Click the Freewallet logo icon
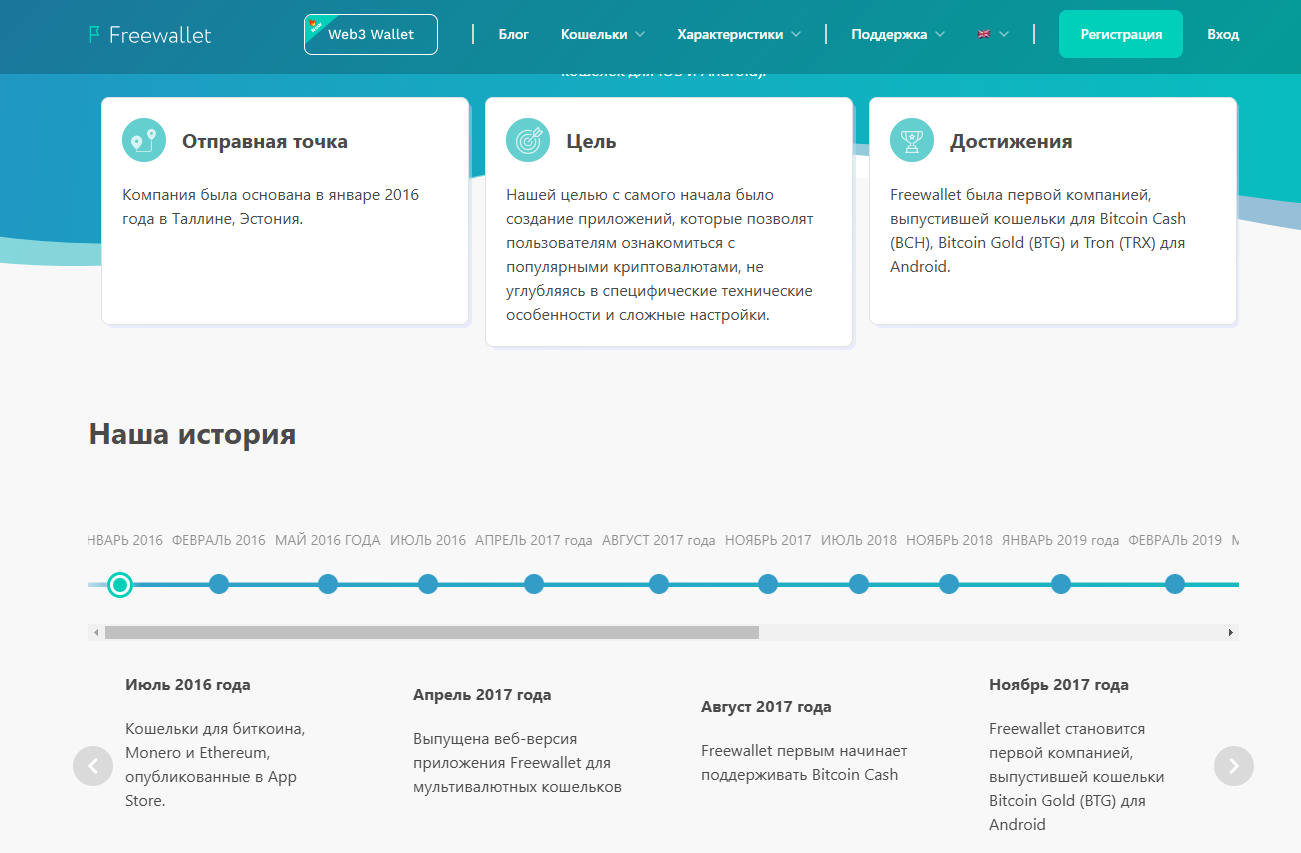1301x853 pixels. pyautogui.click(x=95, y=35)
